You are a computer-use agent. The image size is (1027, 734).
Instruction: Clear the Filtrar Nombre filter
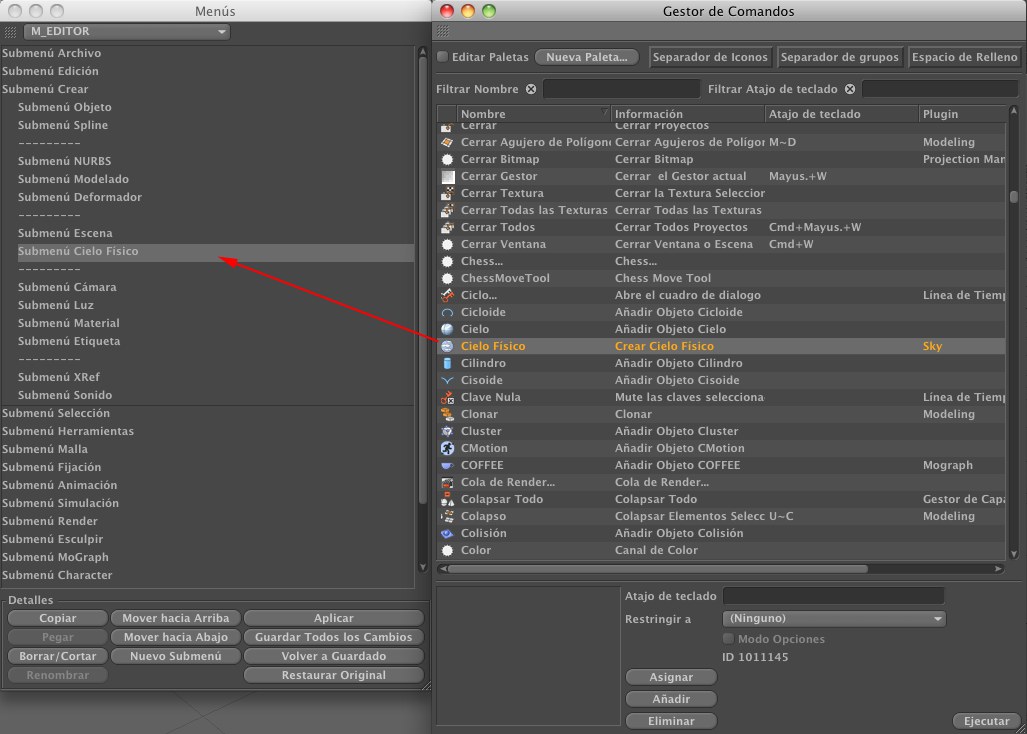pos(531,89)
